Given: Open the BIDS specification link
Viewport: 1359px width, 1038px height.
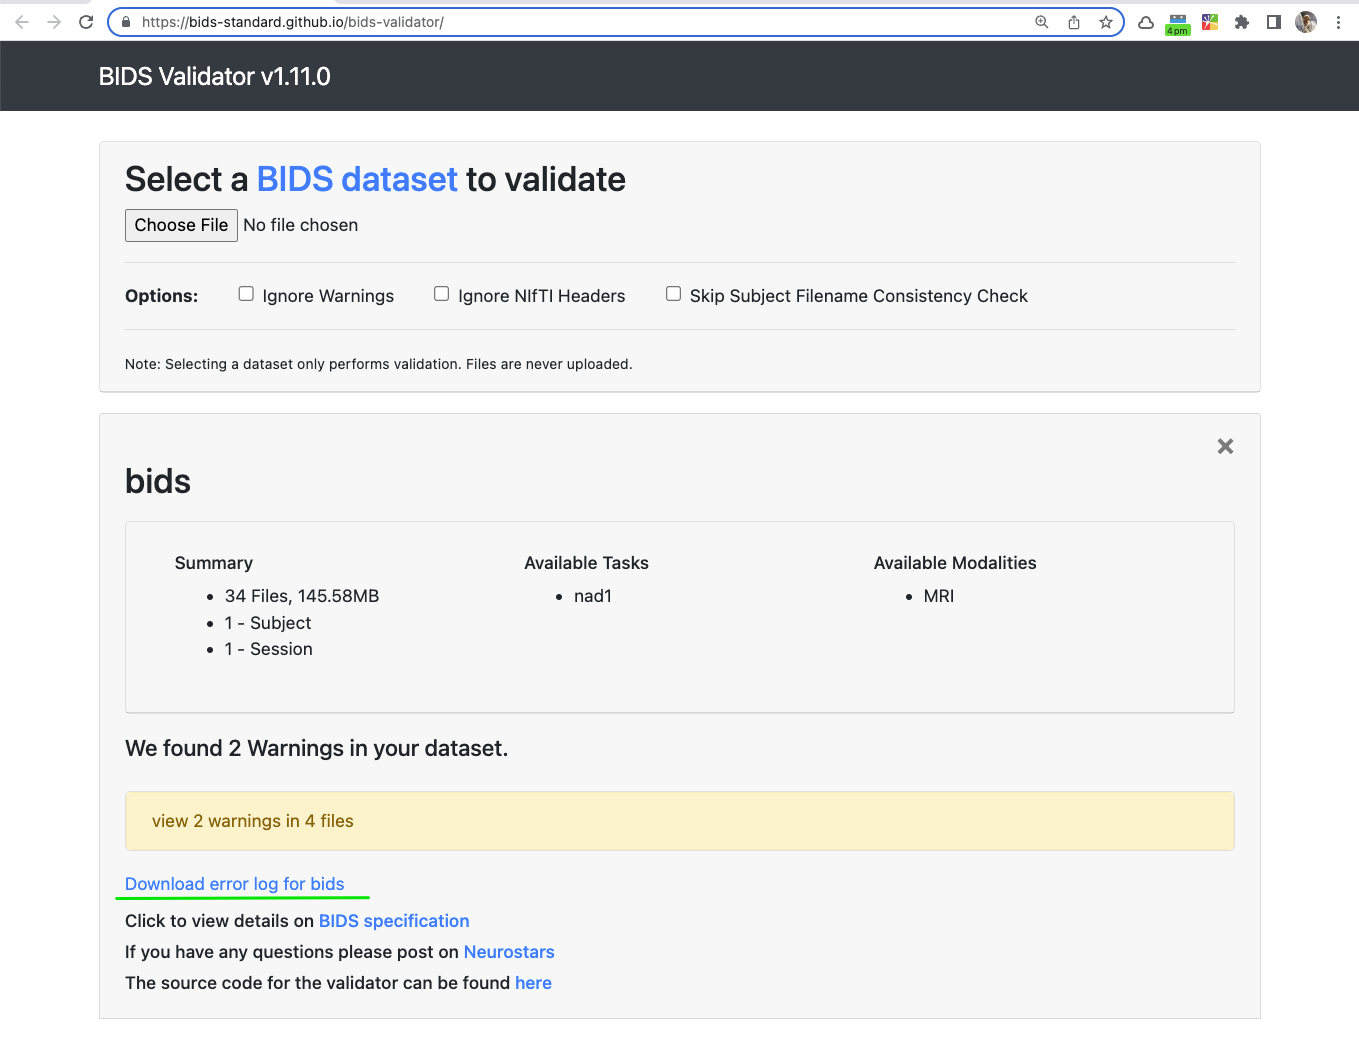Looking at the screenshot, I should click(394, 921).
